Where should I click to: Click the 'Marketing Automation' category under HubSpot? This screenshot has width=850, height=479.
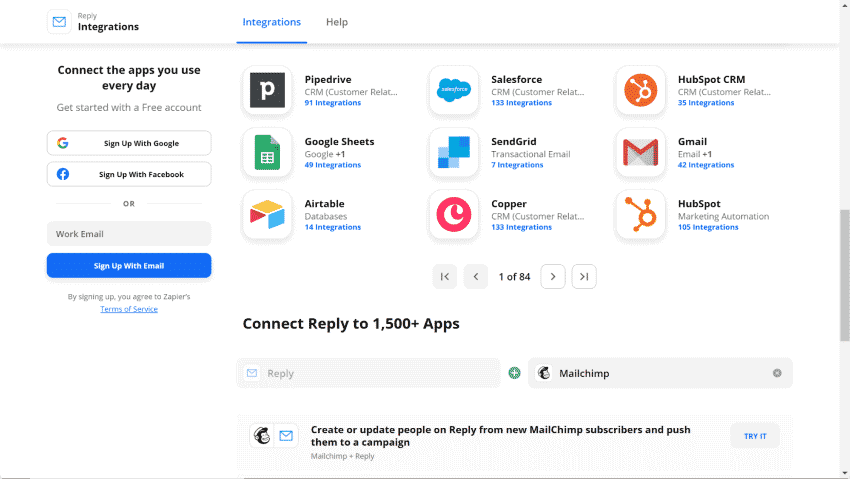(x=723, y=216)
